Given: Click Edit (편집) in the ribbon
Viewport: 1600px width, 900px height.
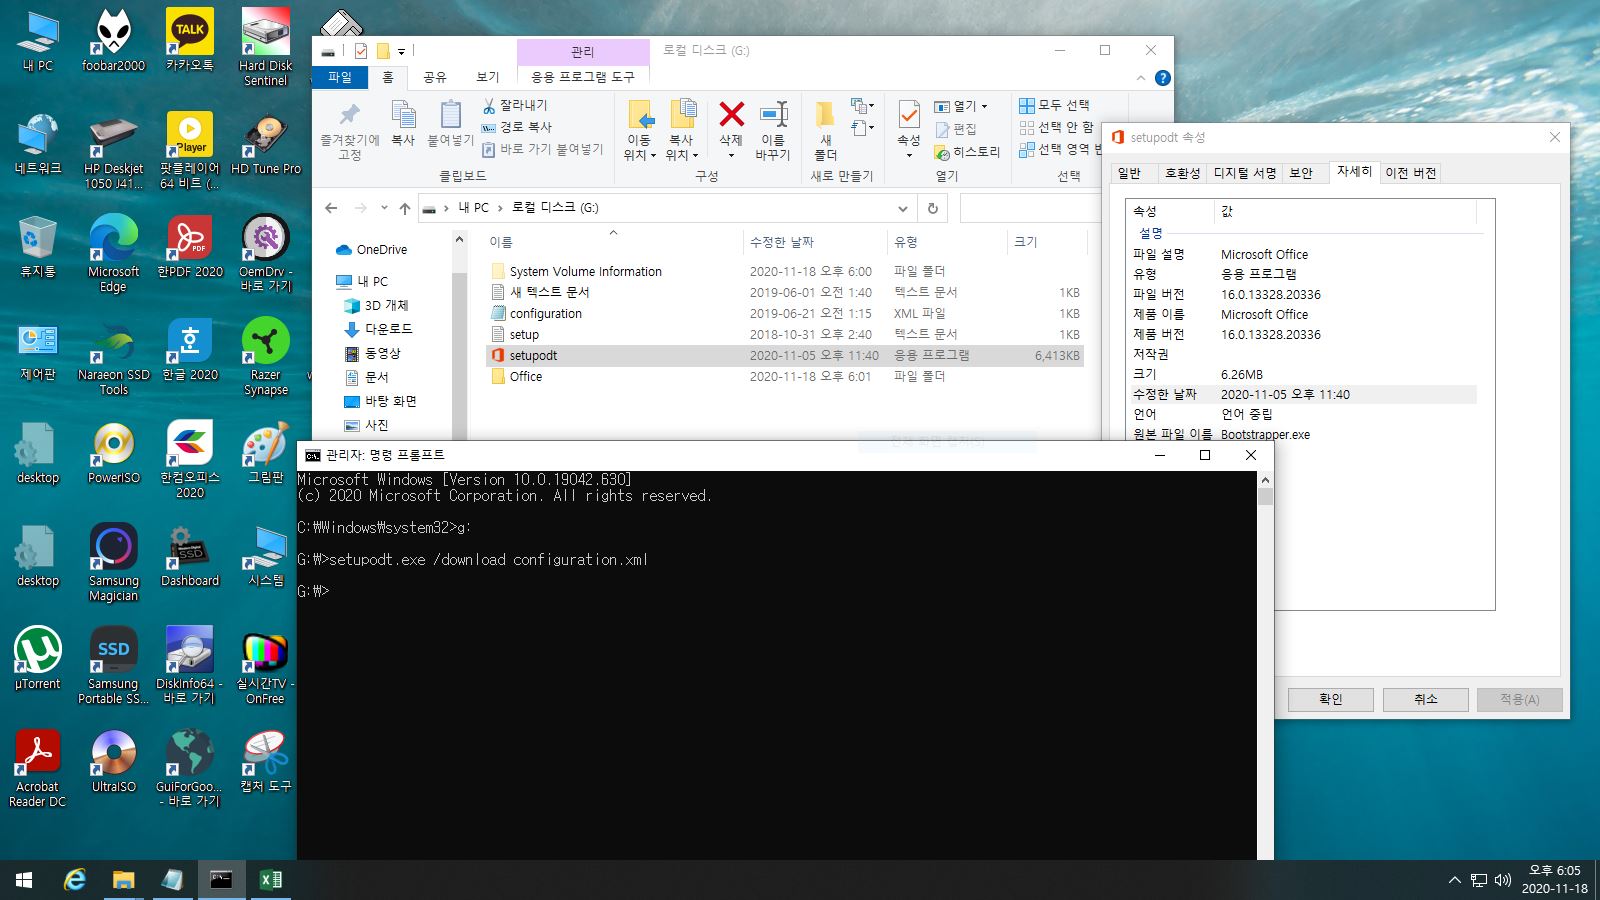Looking at the screenshot, I should (955, 129).
